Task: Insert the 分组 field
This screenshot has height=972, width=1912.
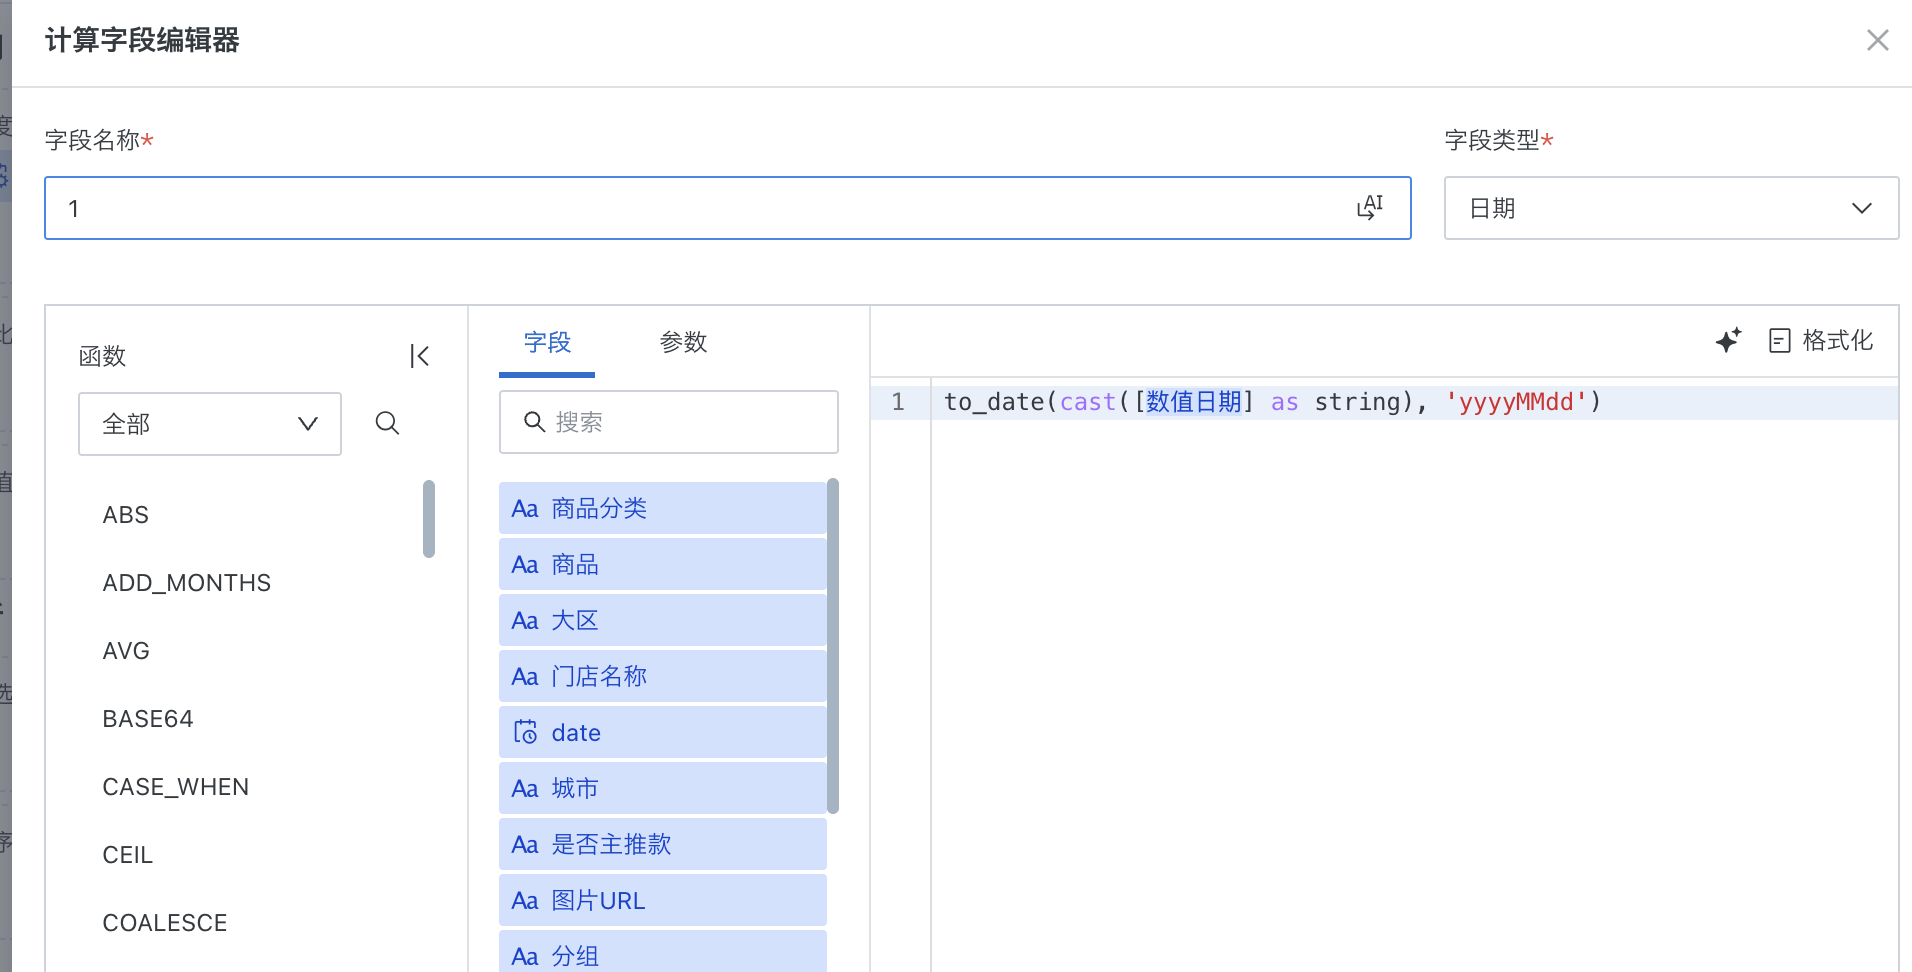Action: pos(663,952)
